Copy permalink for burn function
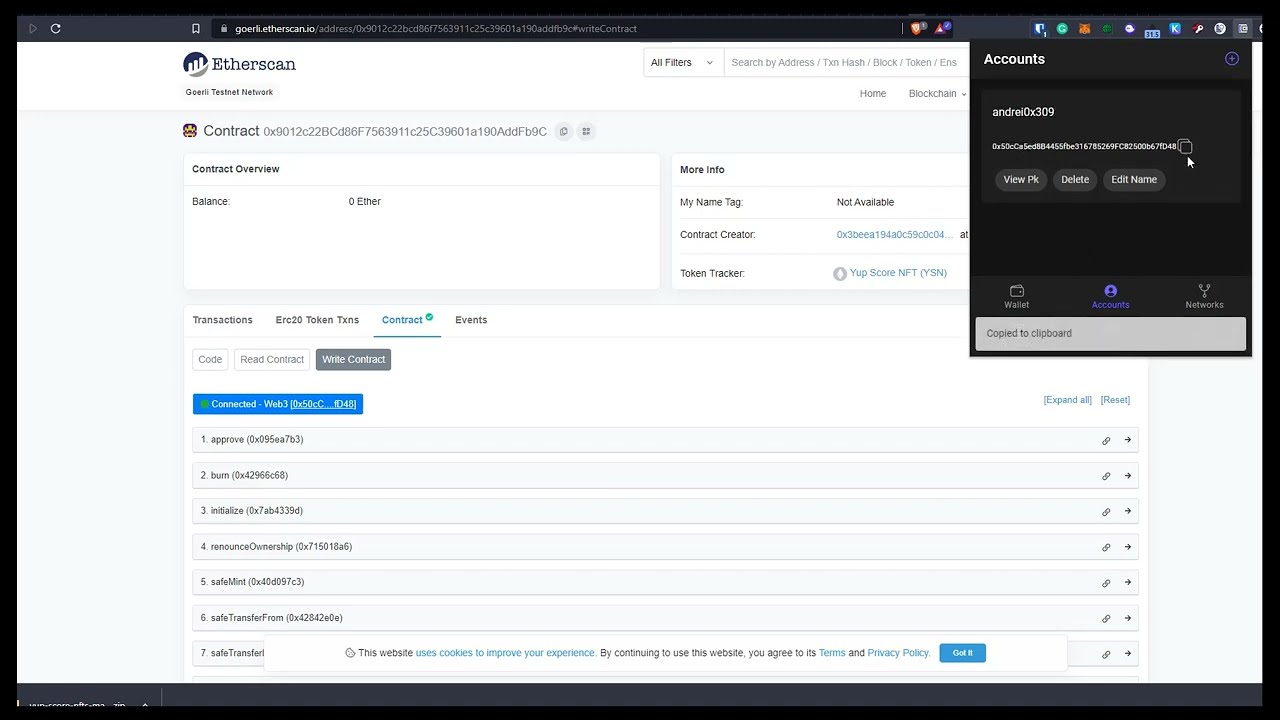 pyautogui.click(x=1106, y=476)
